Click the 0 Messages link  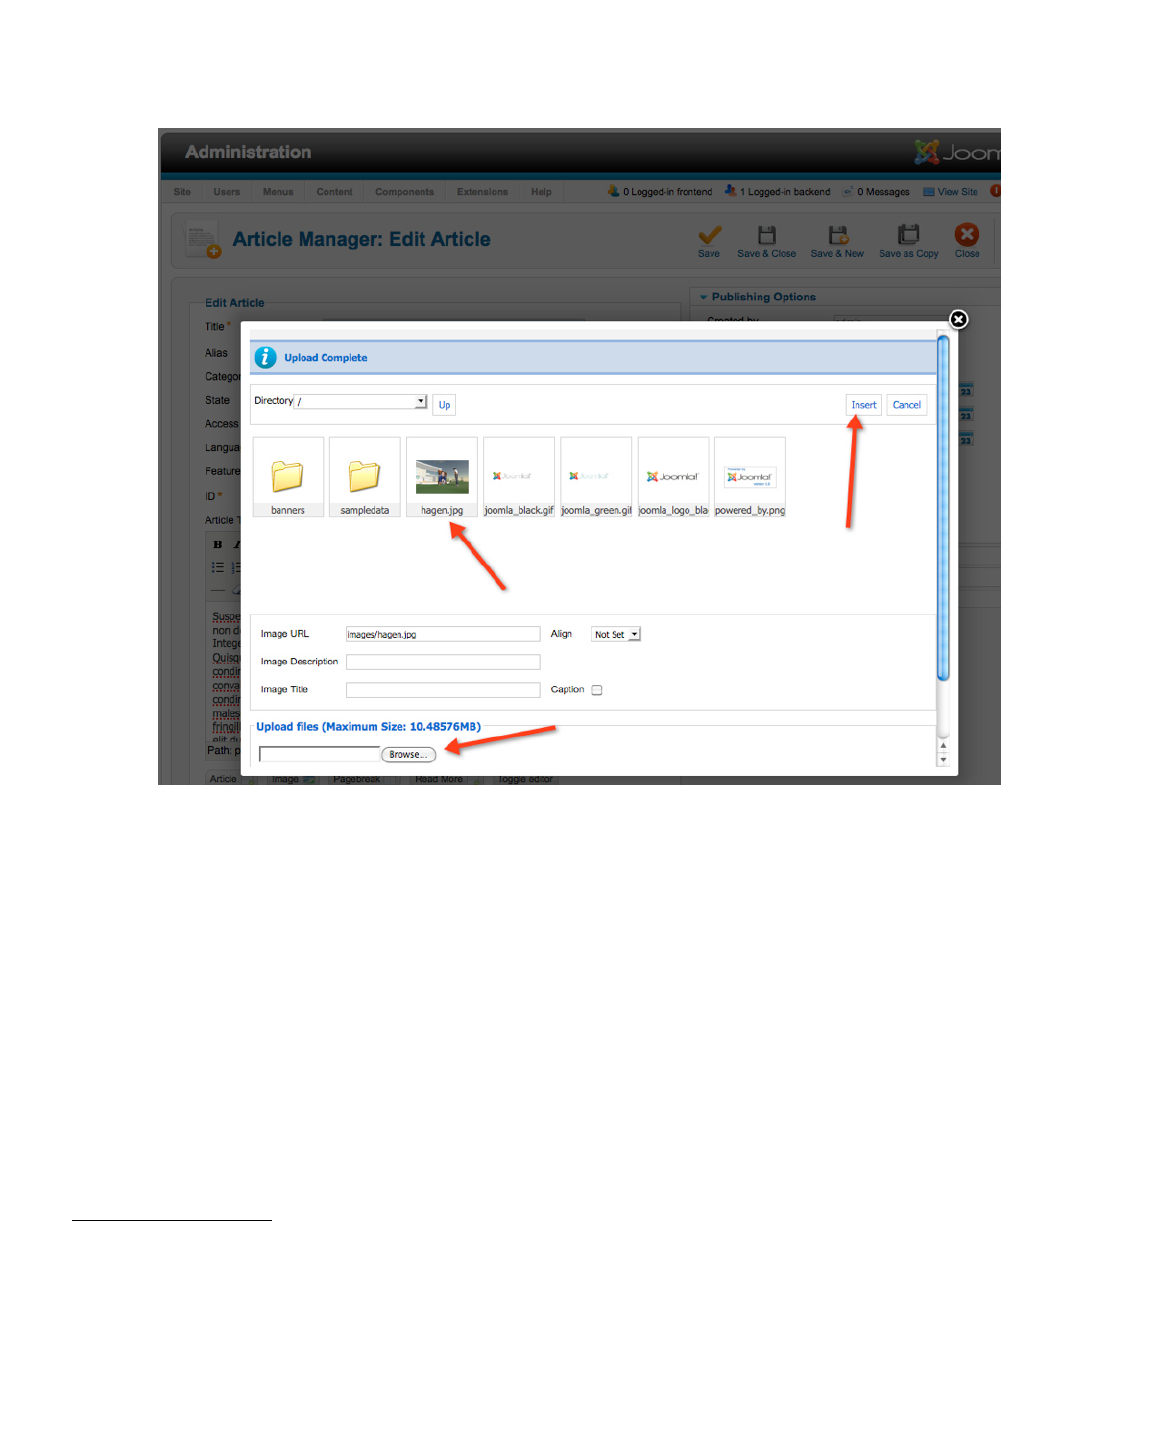coord(876,192)
